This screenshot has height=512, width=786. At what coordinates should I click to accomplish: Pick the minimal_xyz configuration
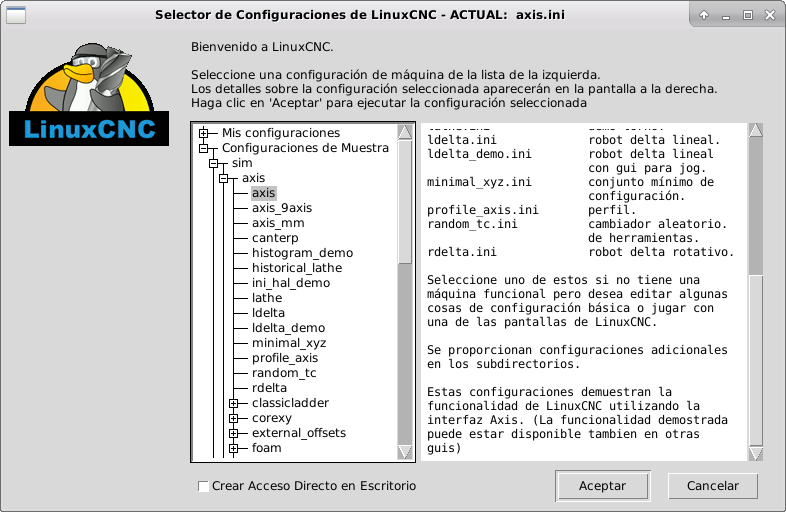coord(288,343)
